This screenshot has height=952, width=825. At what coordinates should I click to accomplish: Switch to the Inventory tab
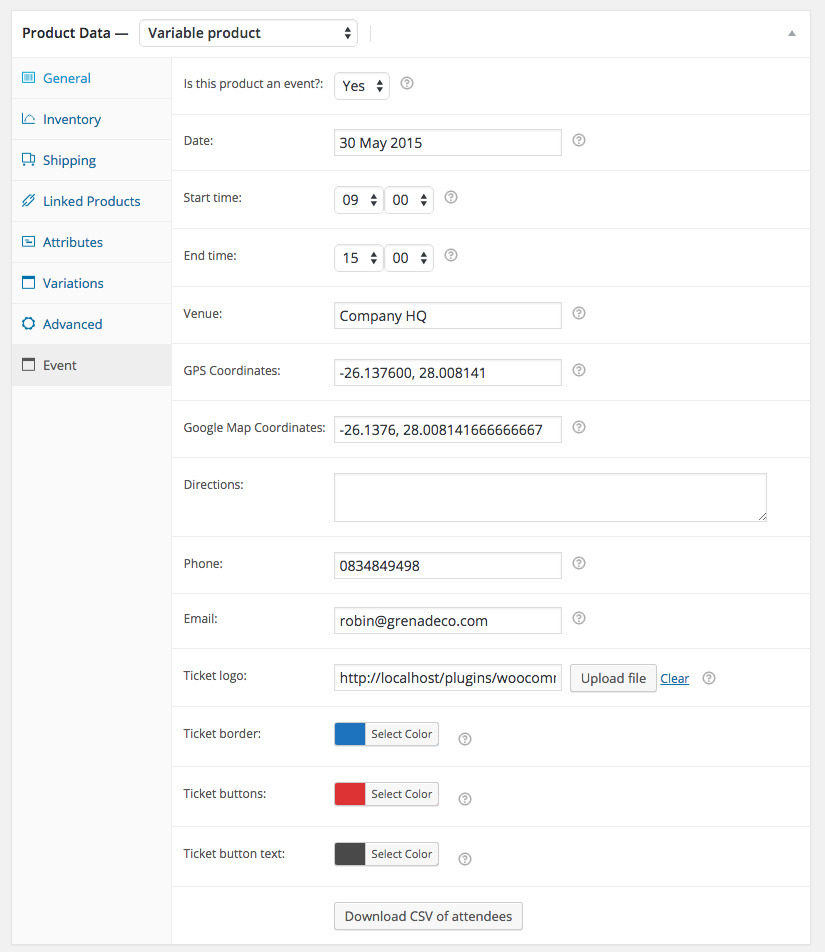(x=71, y=119)
